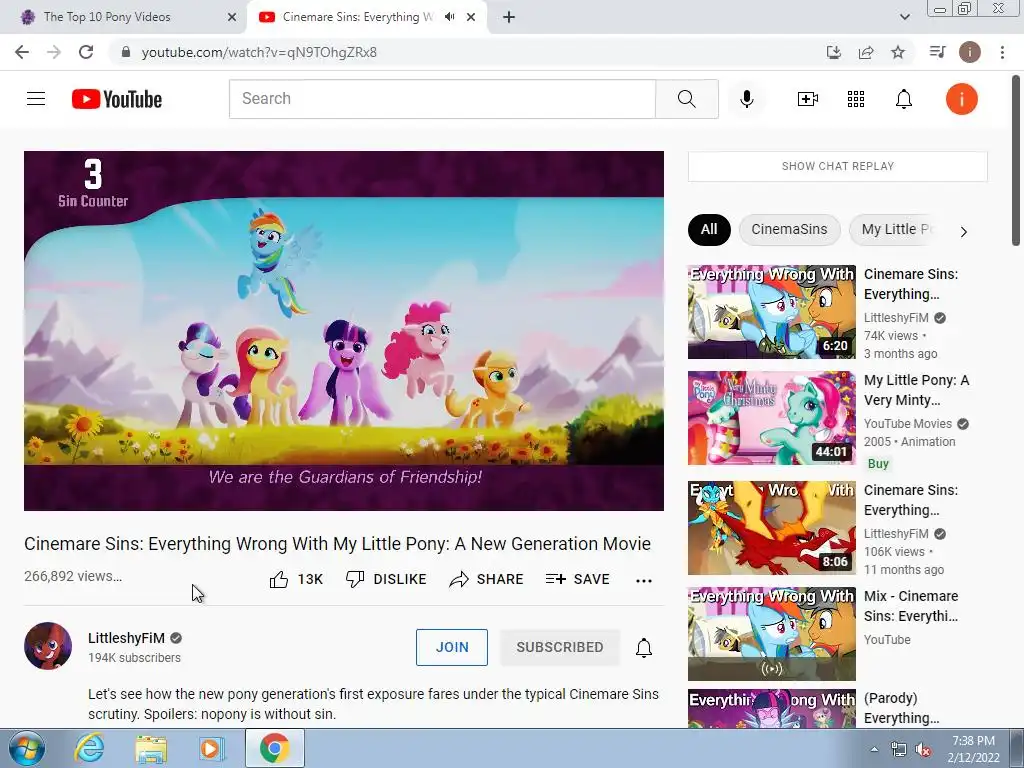1024x768 pixels.
Task: Open A Very Minty Christmas thumbnail
Action: [x=771, y=418]
